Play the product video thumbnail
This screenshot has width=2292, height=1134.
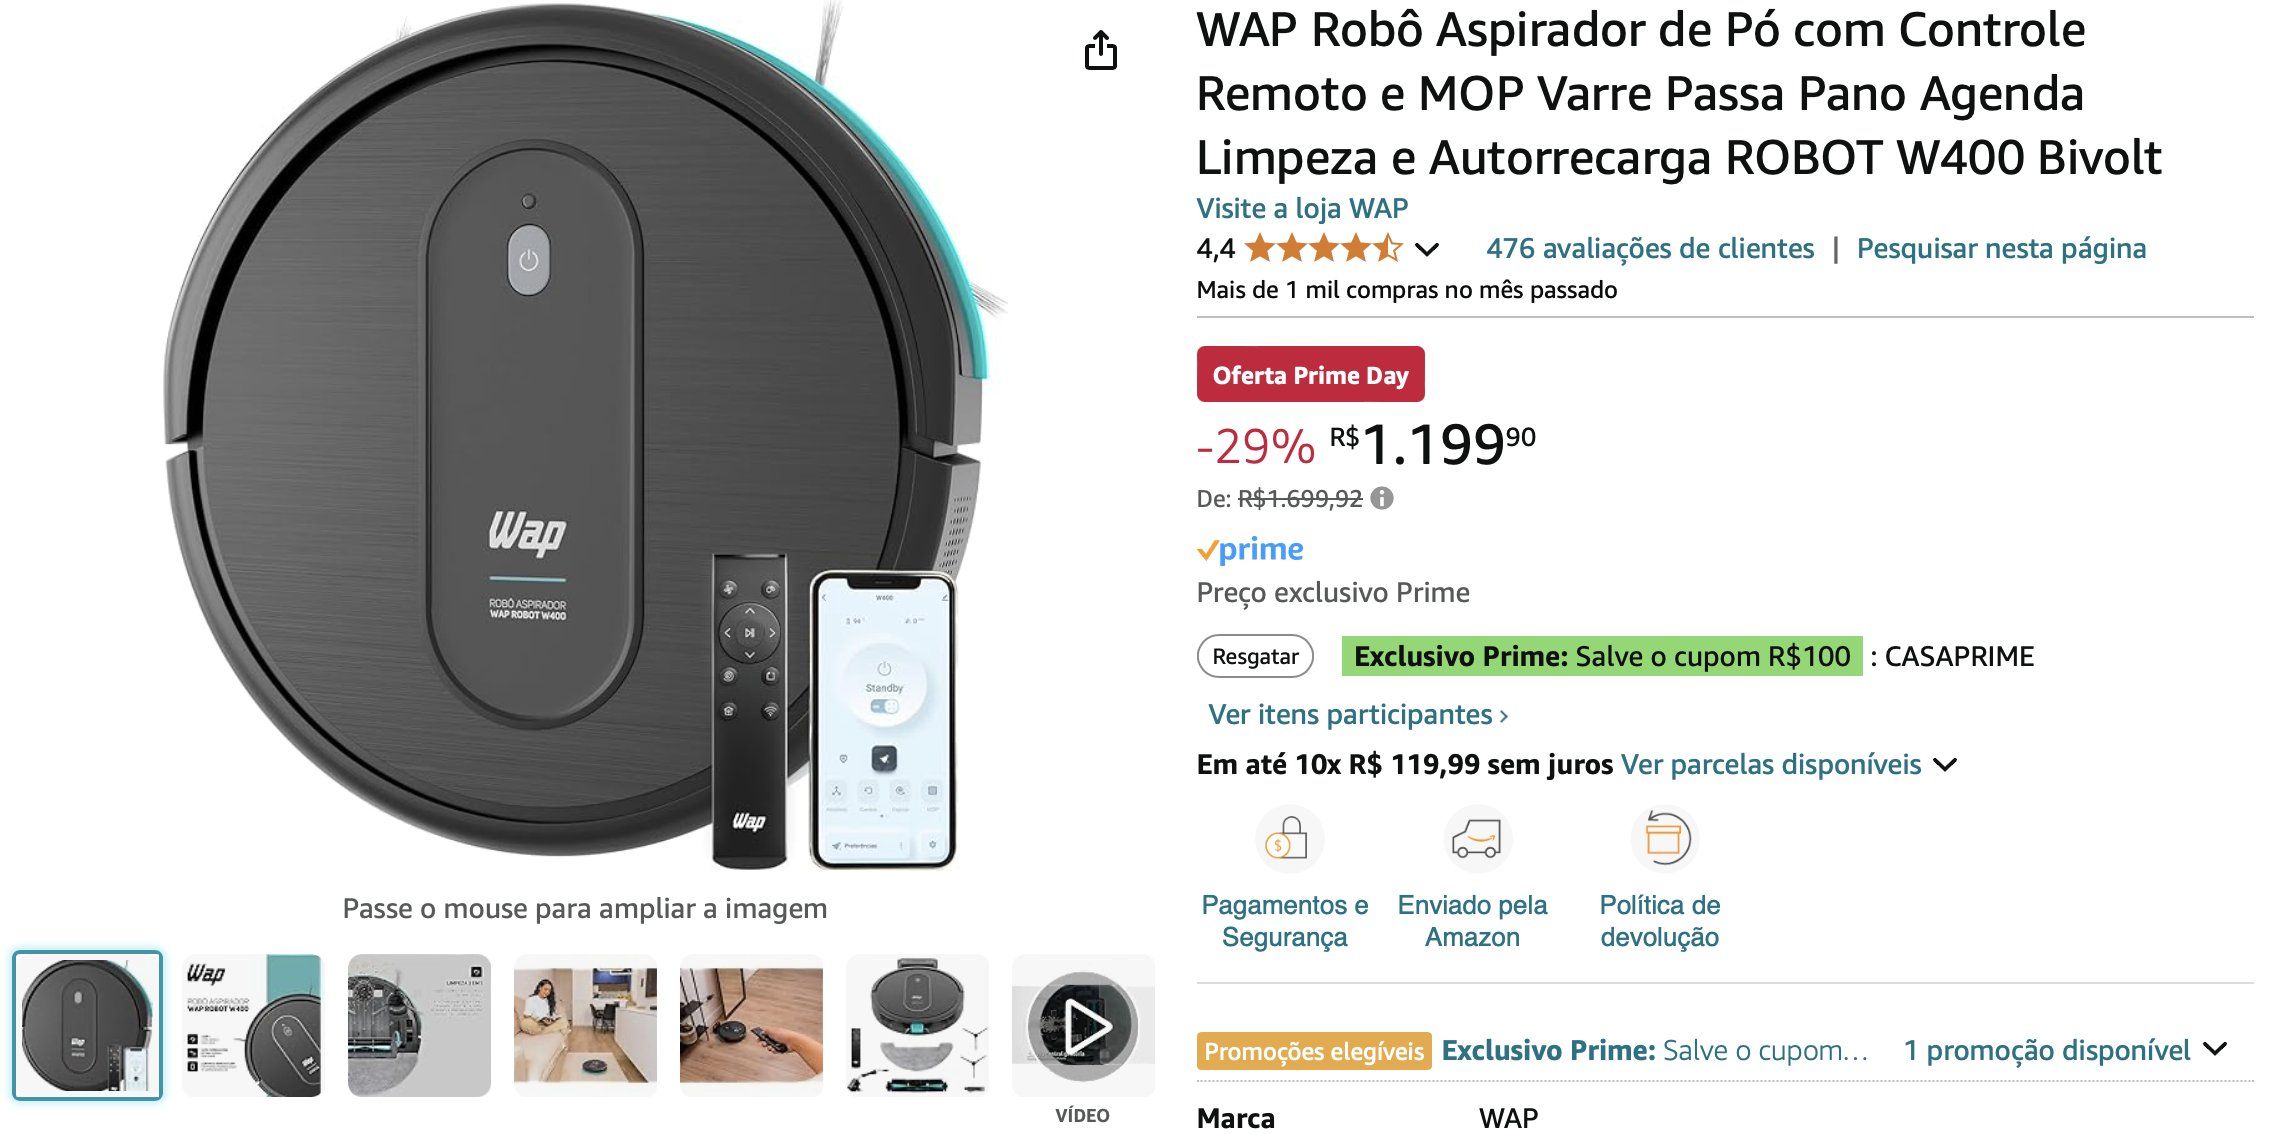1084,1026
